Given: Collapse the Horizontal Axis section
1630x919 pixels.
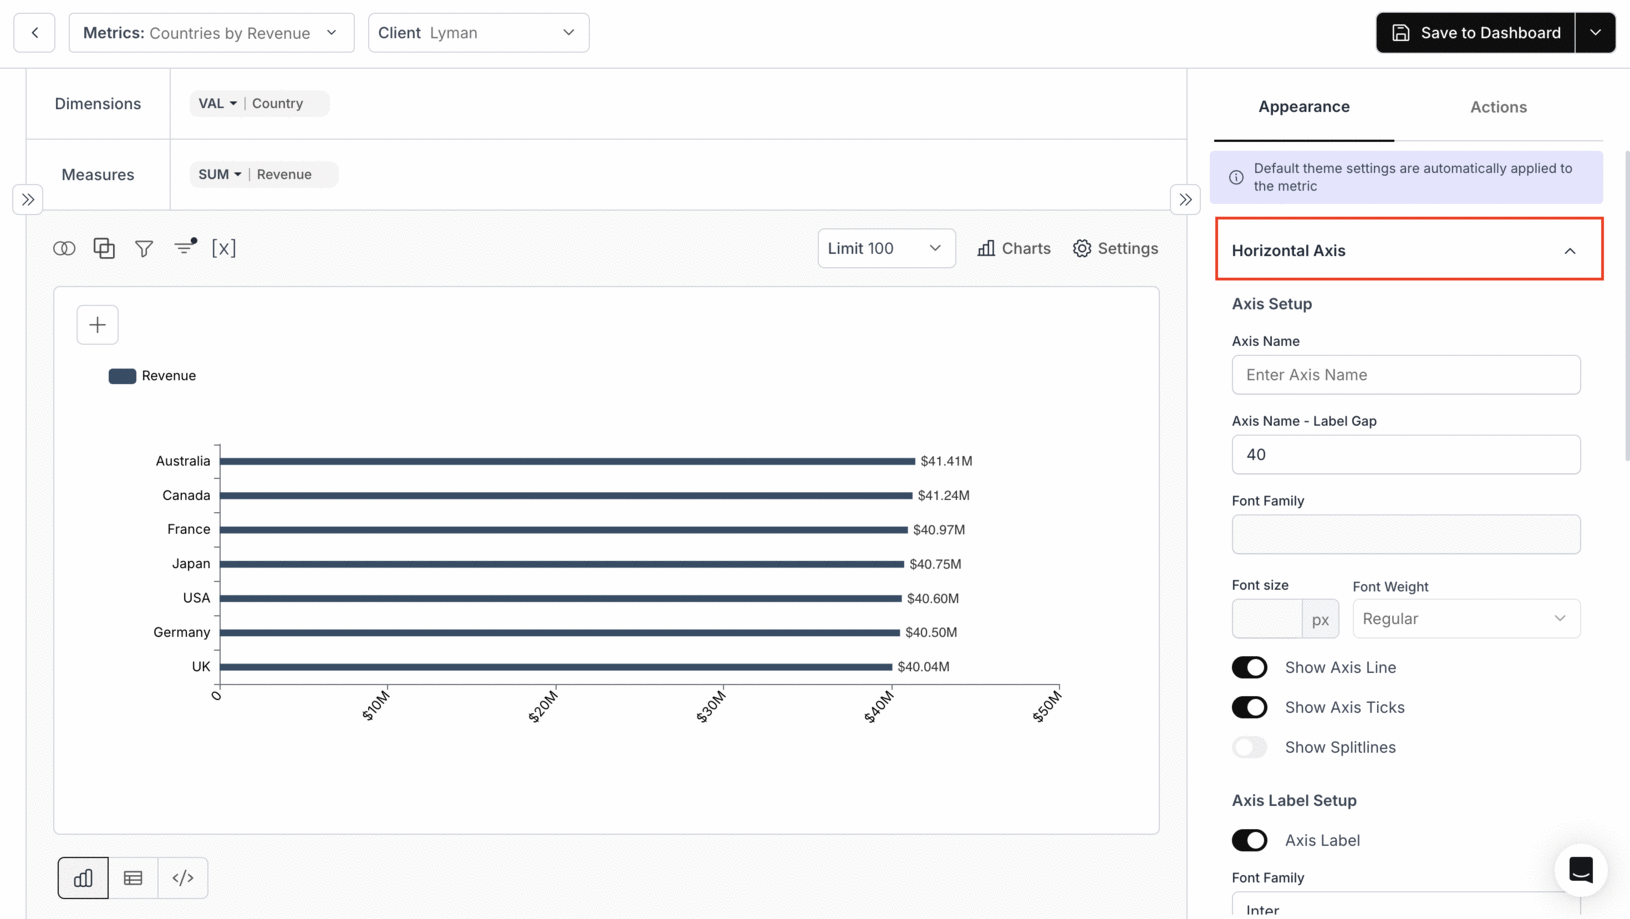Looking at the screenshot, I should coord(1569,250).
